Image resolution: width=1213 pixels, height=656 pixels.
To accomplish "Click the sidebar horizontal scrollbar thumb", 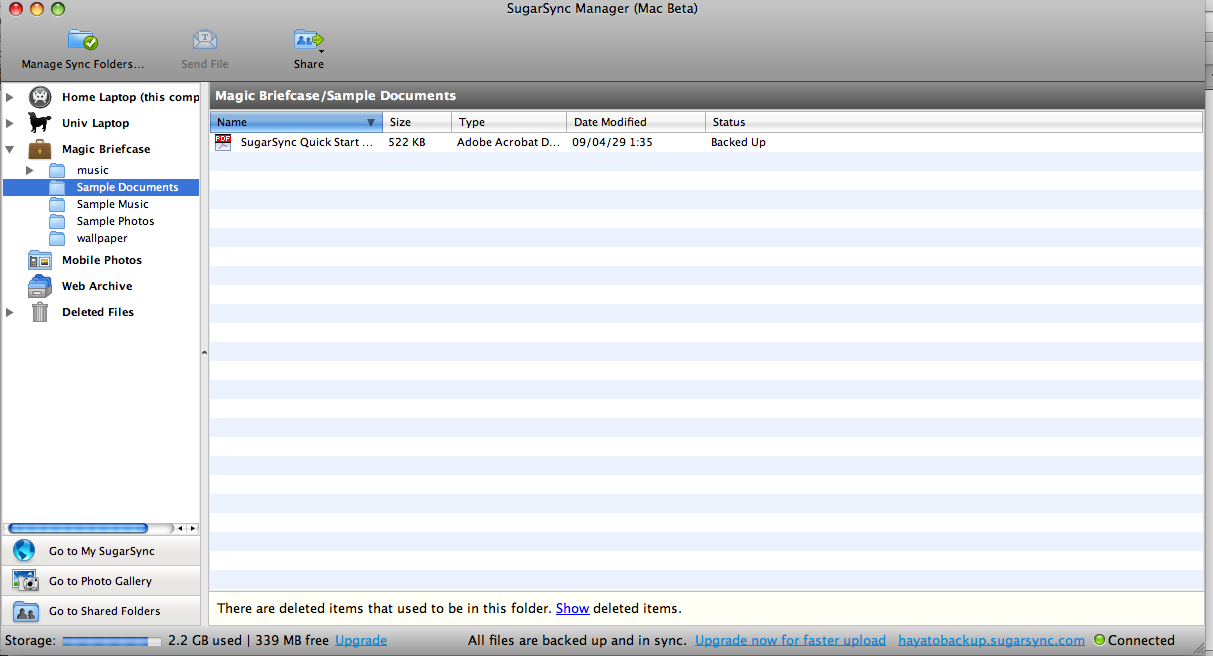I will point(78,528).
